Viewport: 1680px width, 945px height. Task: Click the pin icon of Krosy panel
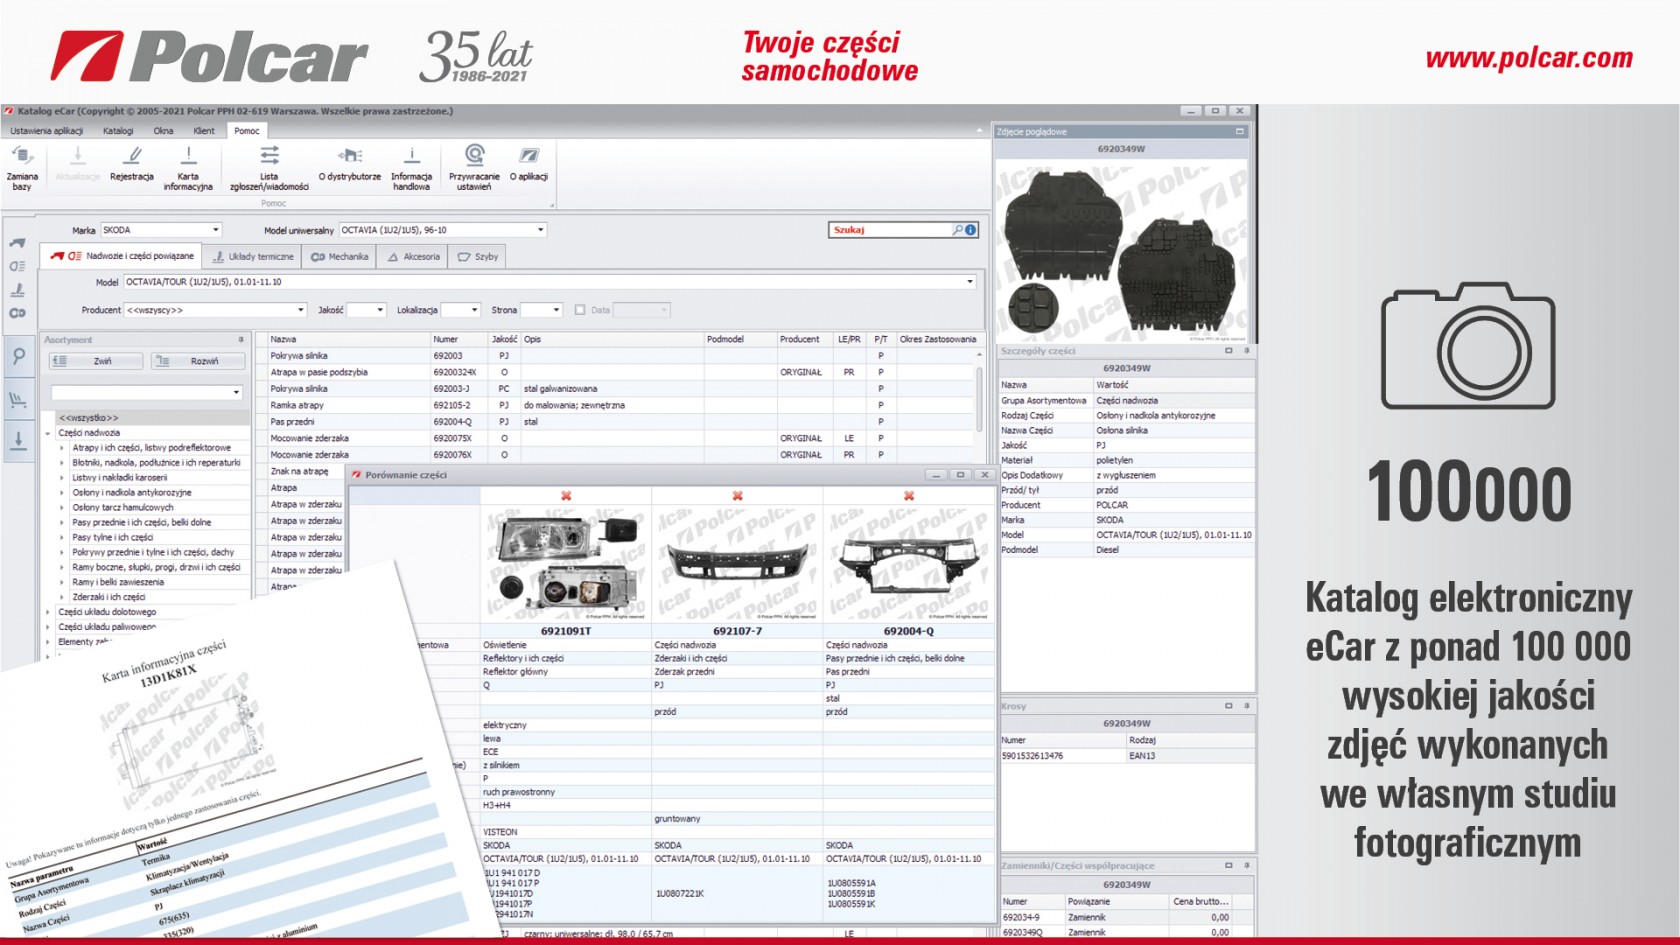[x=1246, y=706]
